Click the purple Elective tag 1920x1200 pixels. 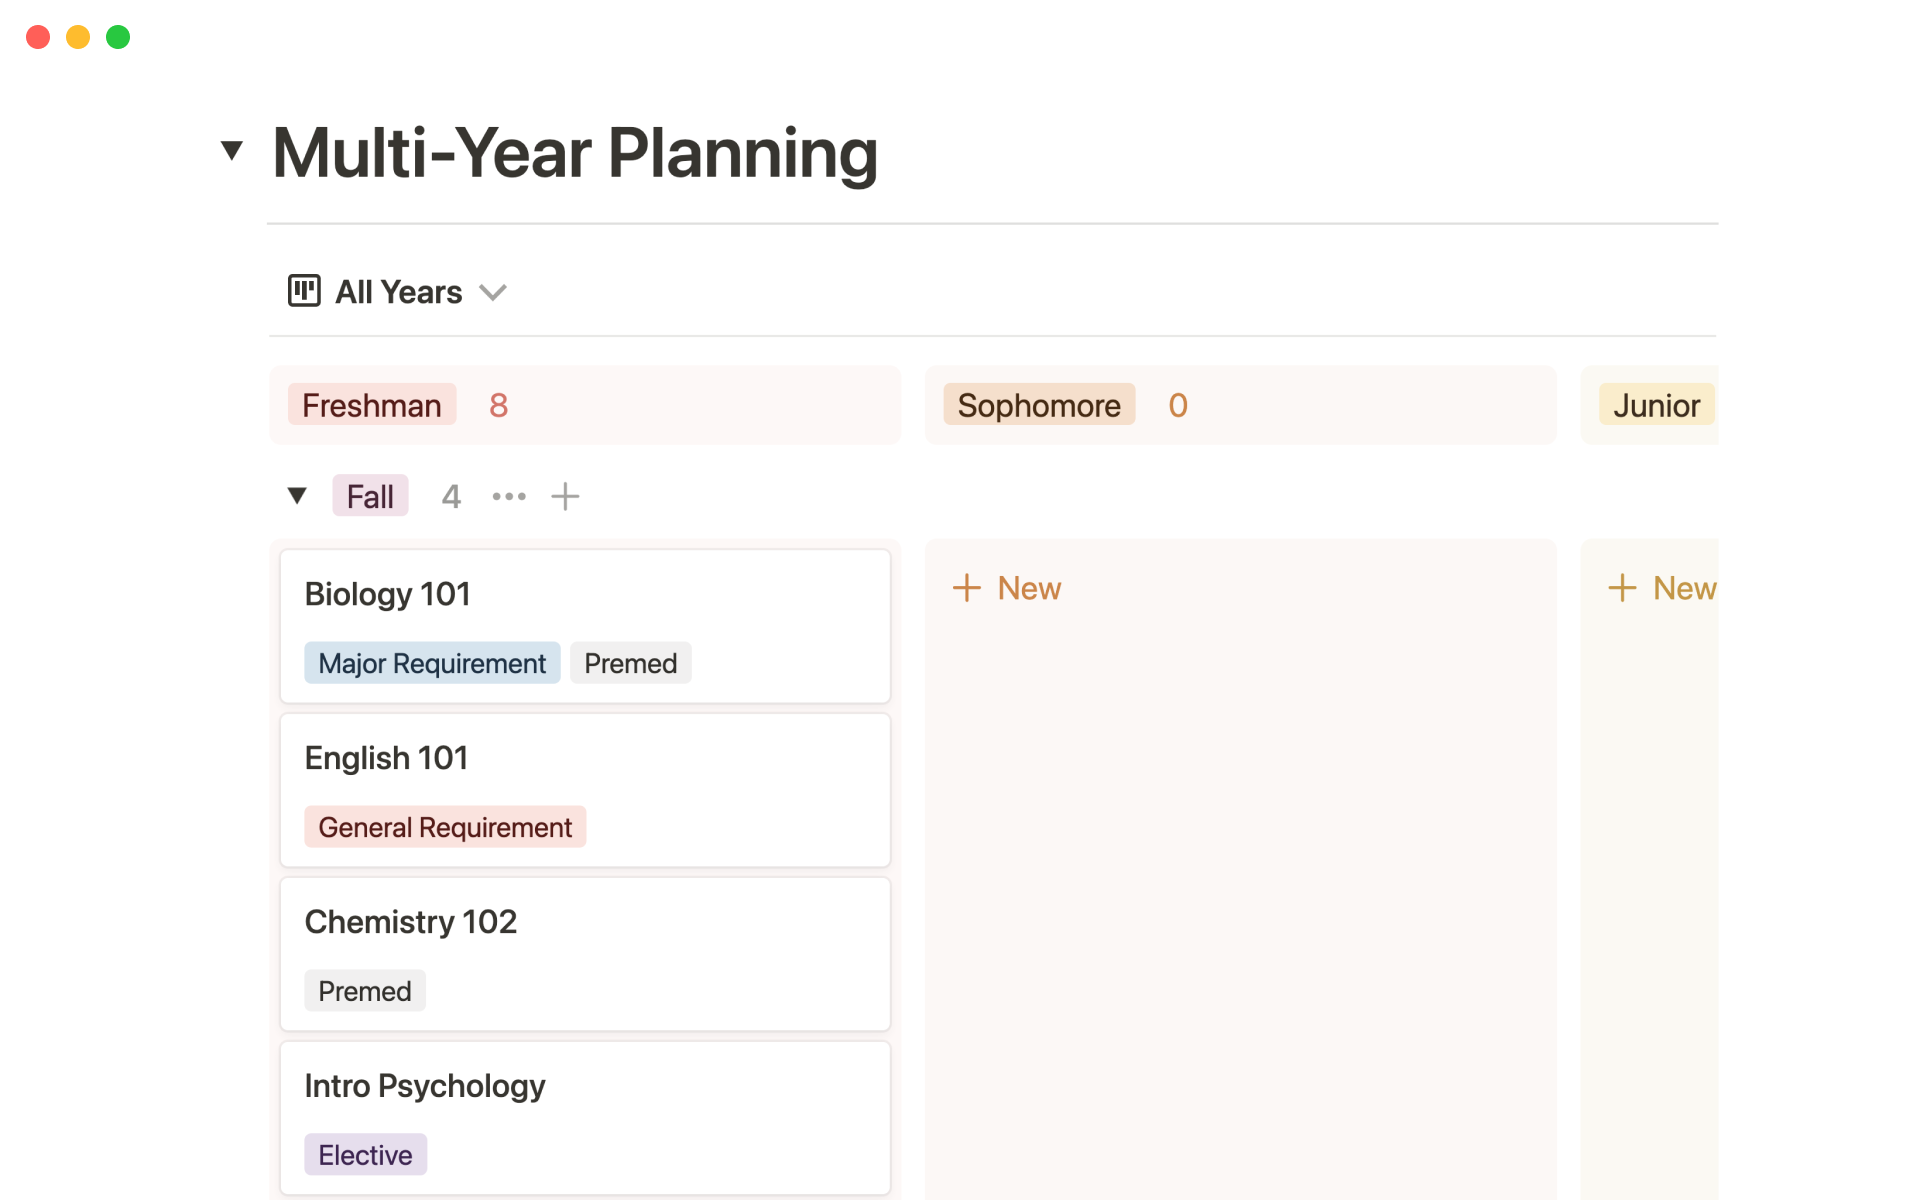(x=365, y=1155)
